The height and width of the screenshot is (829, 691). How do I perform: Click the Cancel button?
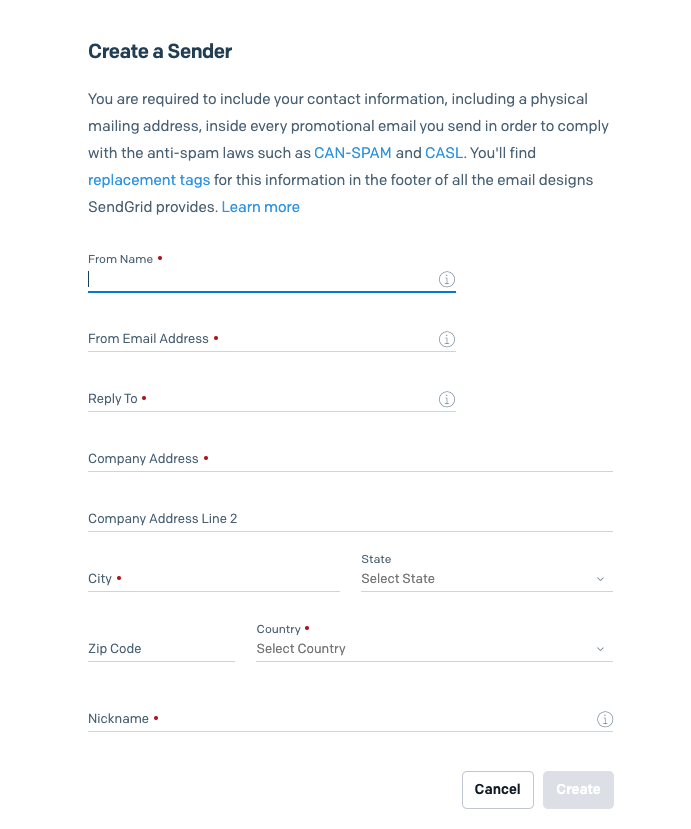(497, 790)
